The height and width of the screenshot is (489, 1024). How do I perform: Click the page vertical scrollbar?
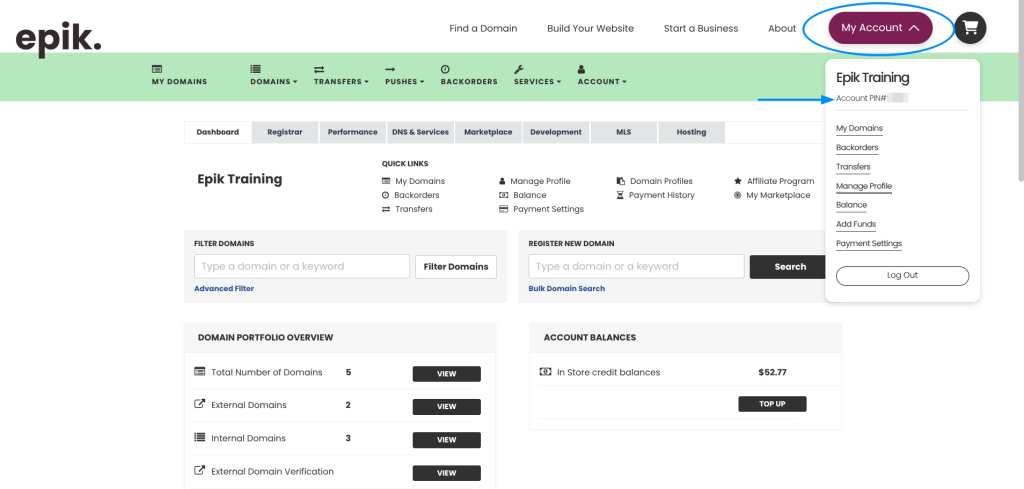(1021, 91)
